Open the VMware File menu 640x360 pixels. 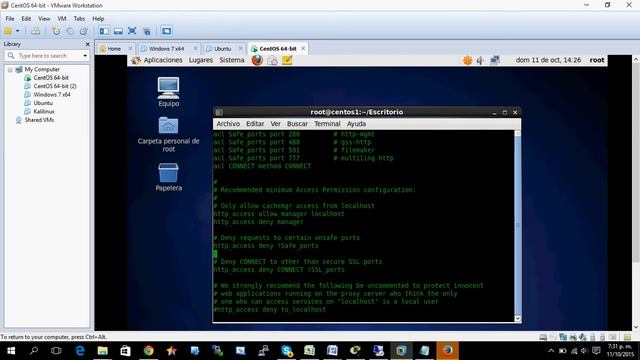coord(10,19)
